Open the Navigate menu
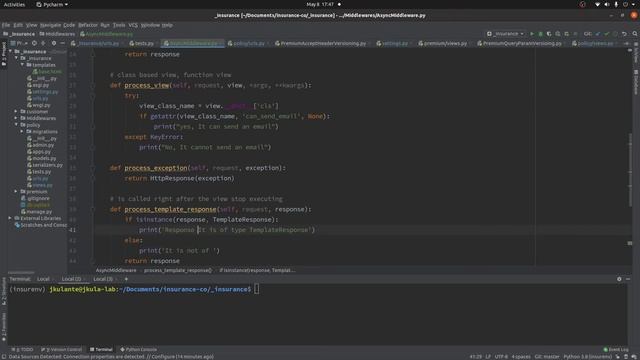The image size is (640, 360). [50, 25]
